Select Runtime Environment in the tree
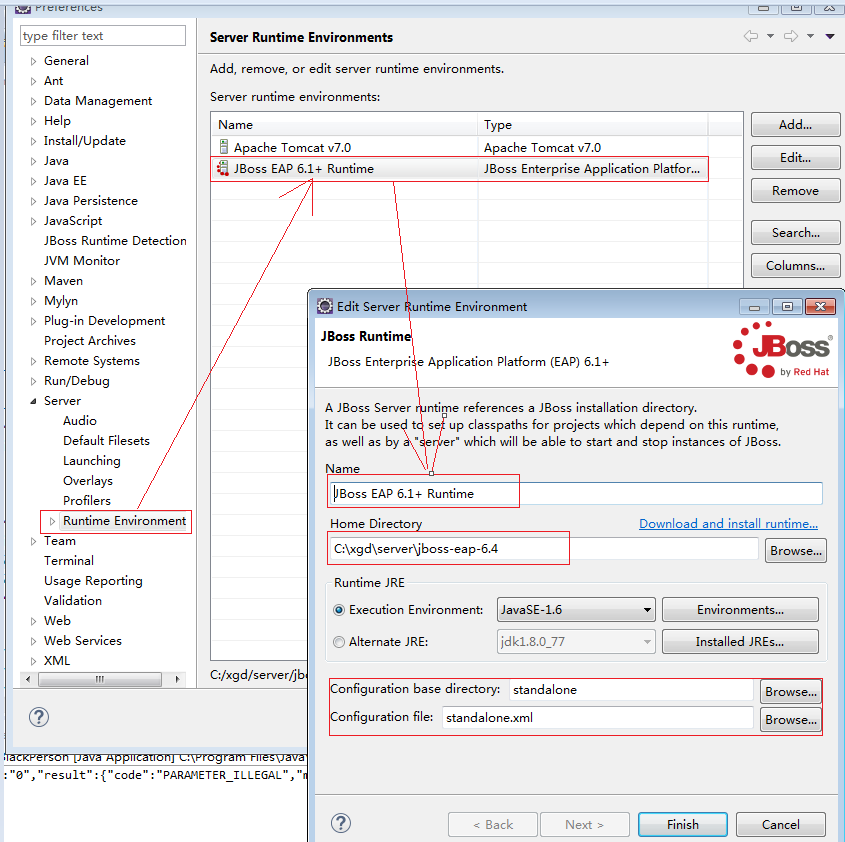 coord(124,521)
